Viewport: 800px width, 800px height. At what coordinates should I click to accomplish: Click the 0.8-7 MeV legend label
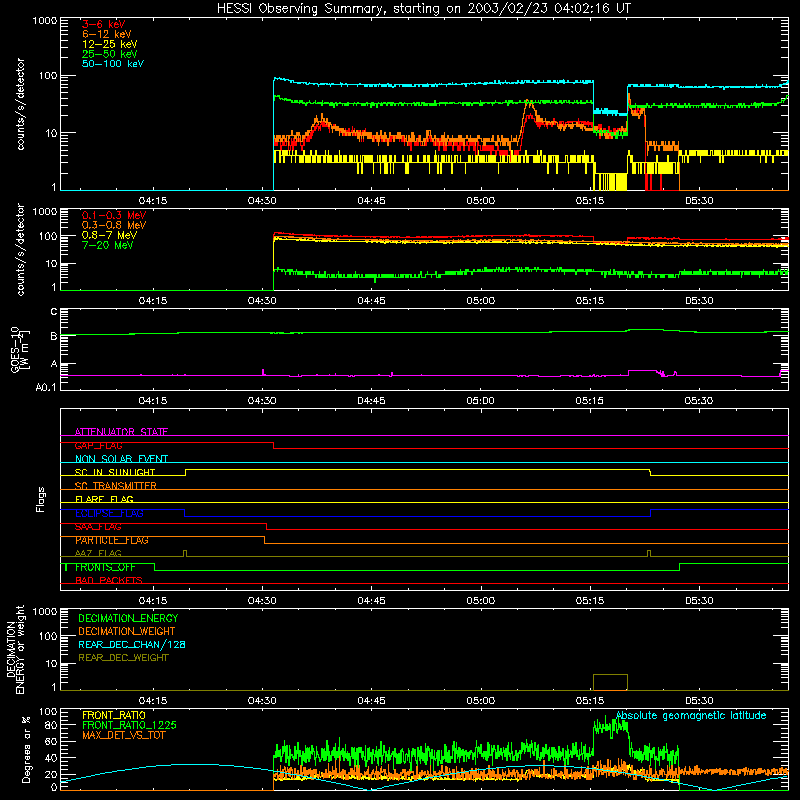pyautogui.click(x=109, y=235)
